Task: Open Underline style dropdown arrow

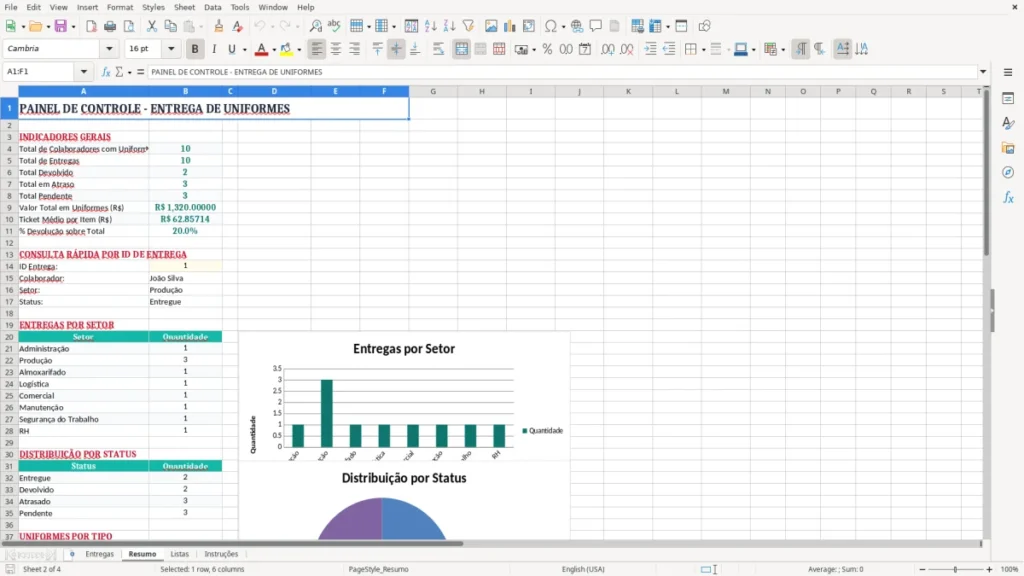Action: 245,50
